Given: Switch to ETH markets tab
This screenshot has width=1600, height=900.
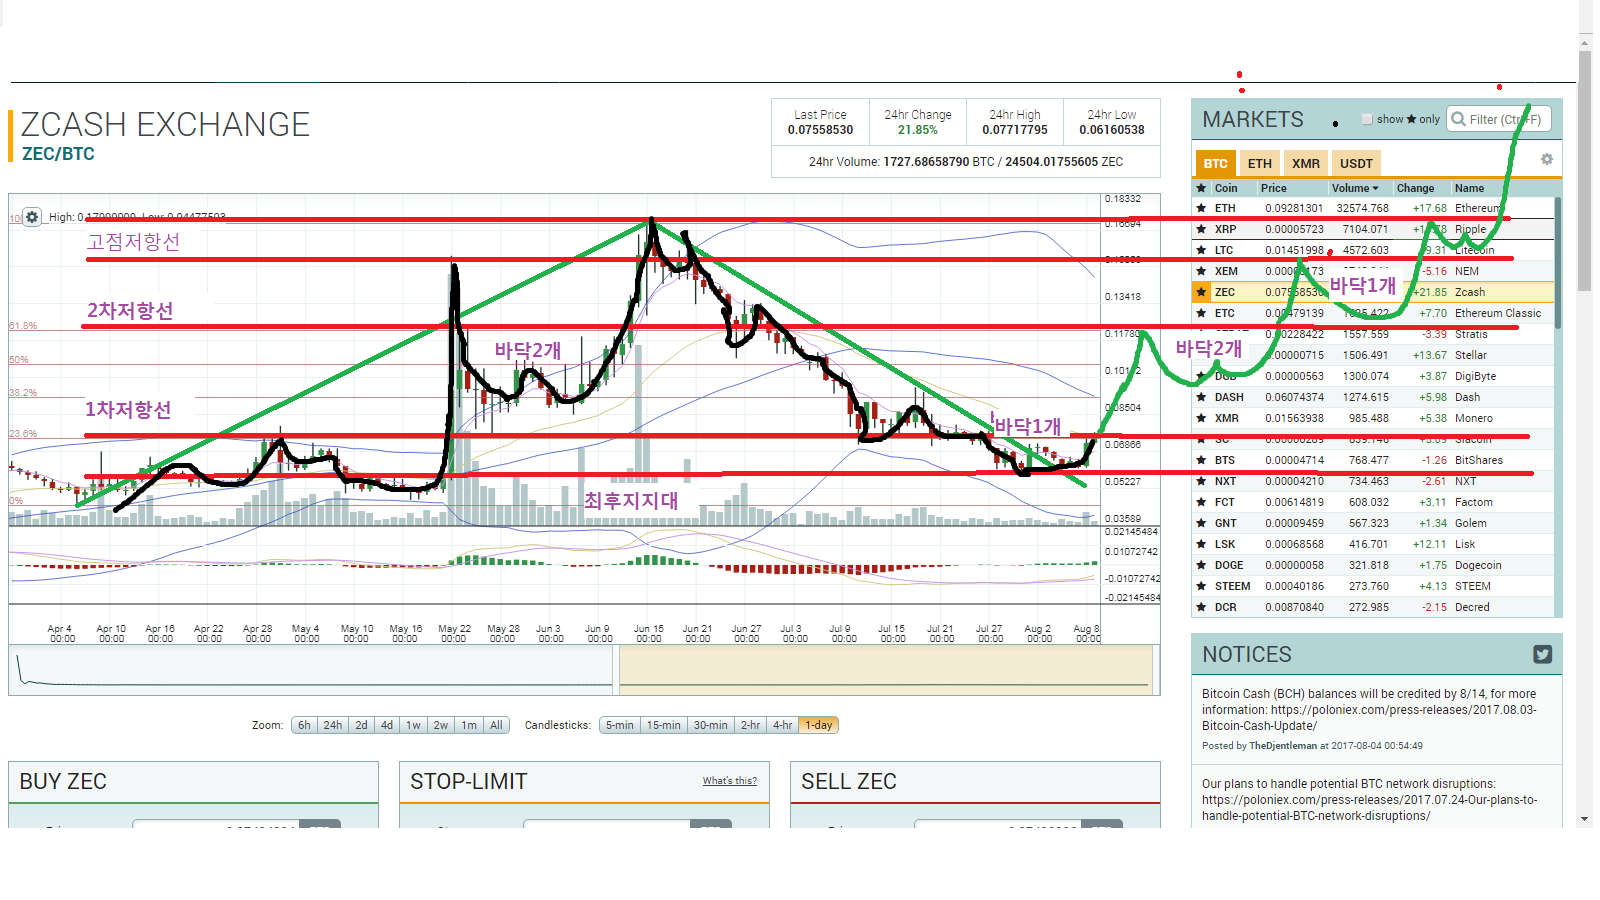Looking at the screenshot, I should tap(1260, 163).
